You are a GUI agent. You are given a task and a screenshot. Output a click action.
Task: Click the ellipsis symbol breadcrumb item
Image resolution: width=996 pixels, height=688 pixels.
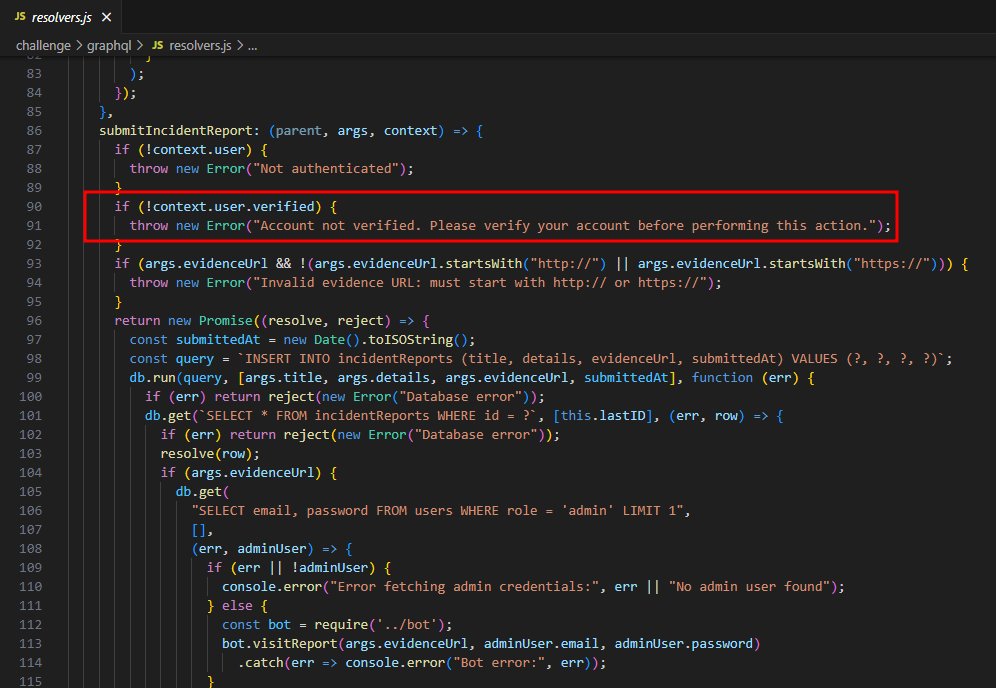click(252, 46)
